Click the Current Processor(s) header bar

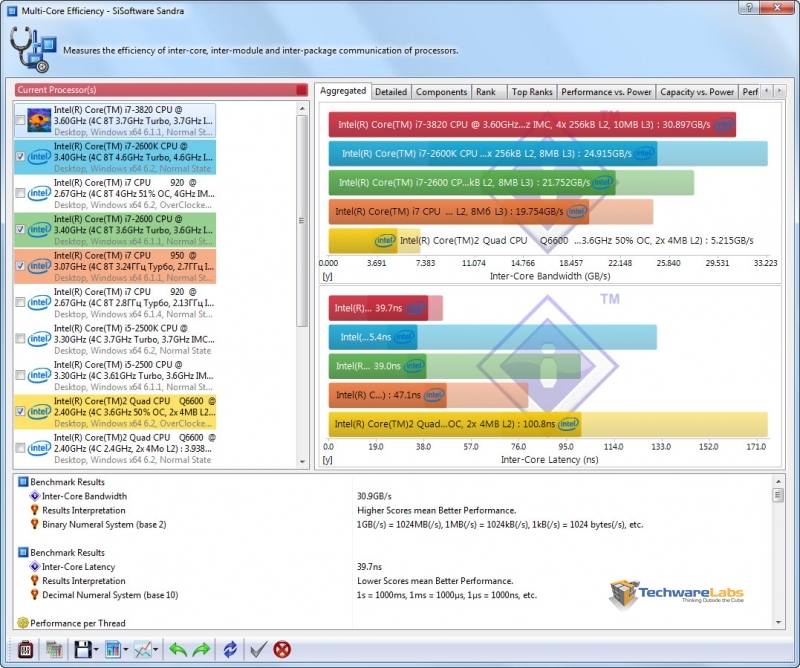click(x=161, y=90)
